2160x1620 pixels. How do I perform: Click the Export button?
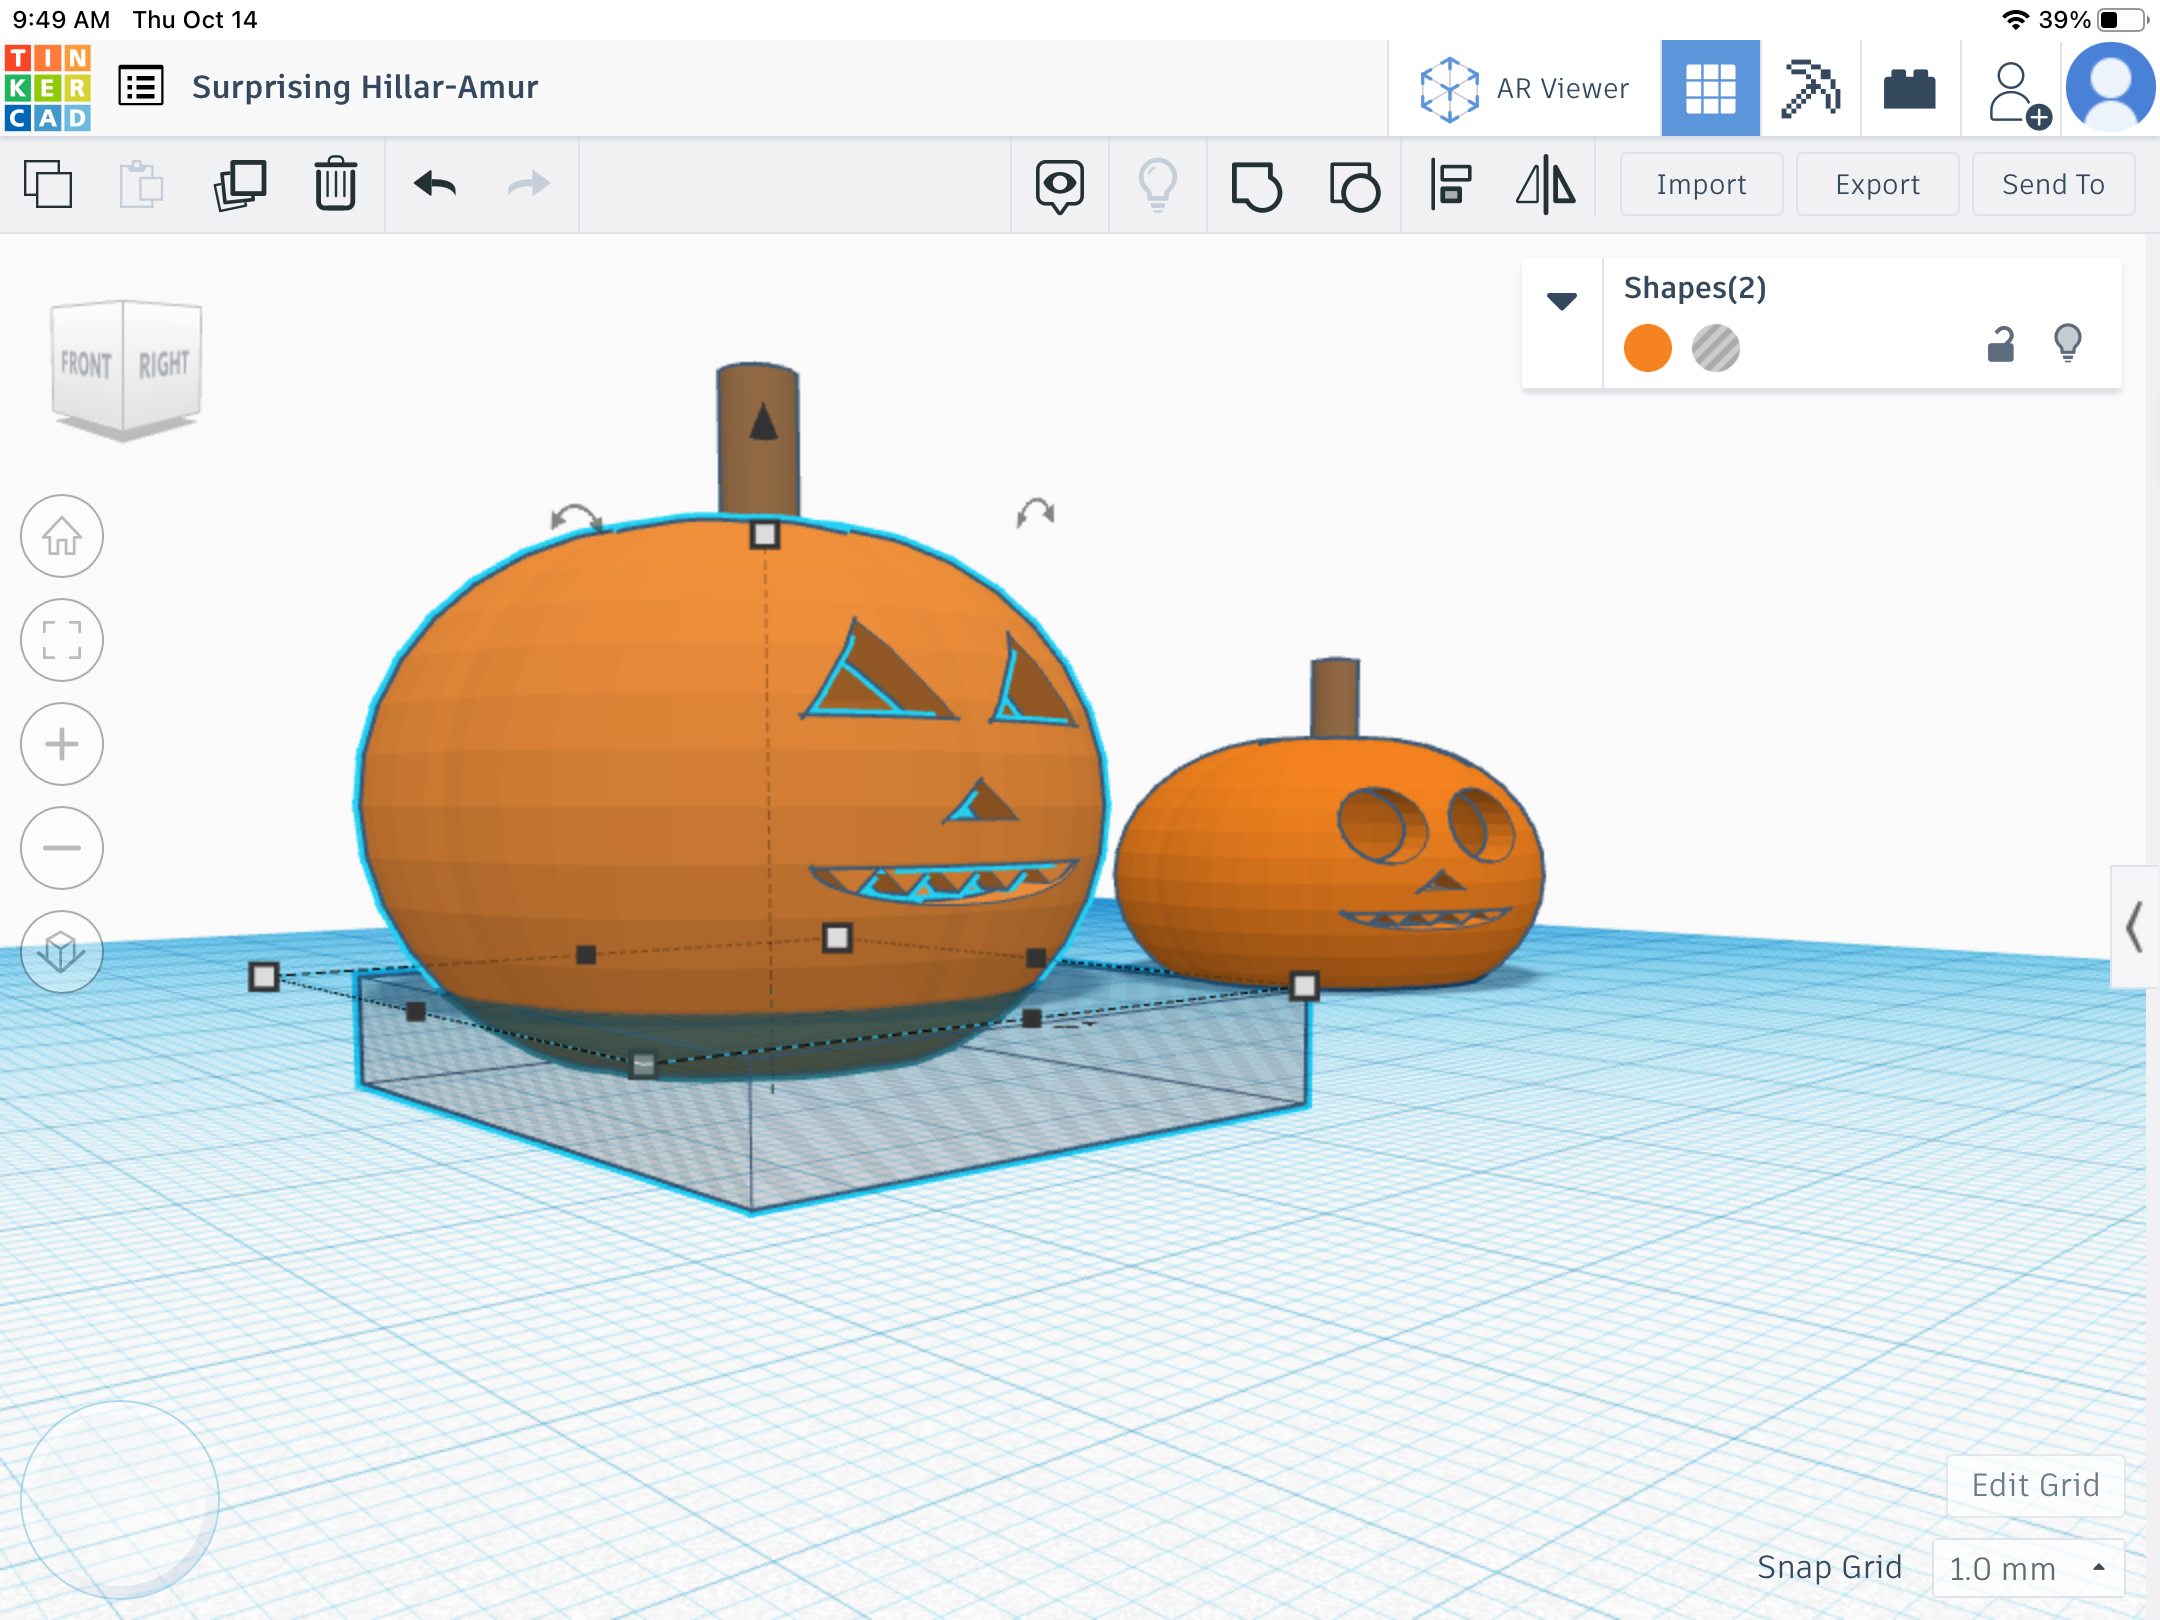coord(1877,185)
